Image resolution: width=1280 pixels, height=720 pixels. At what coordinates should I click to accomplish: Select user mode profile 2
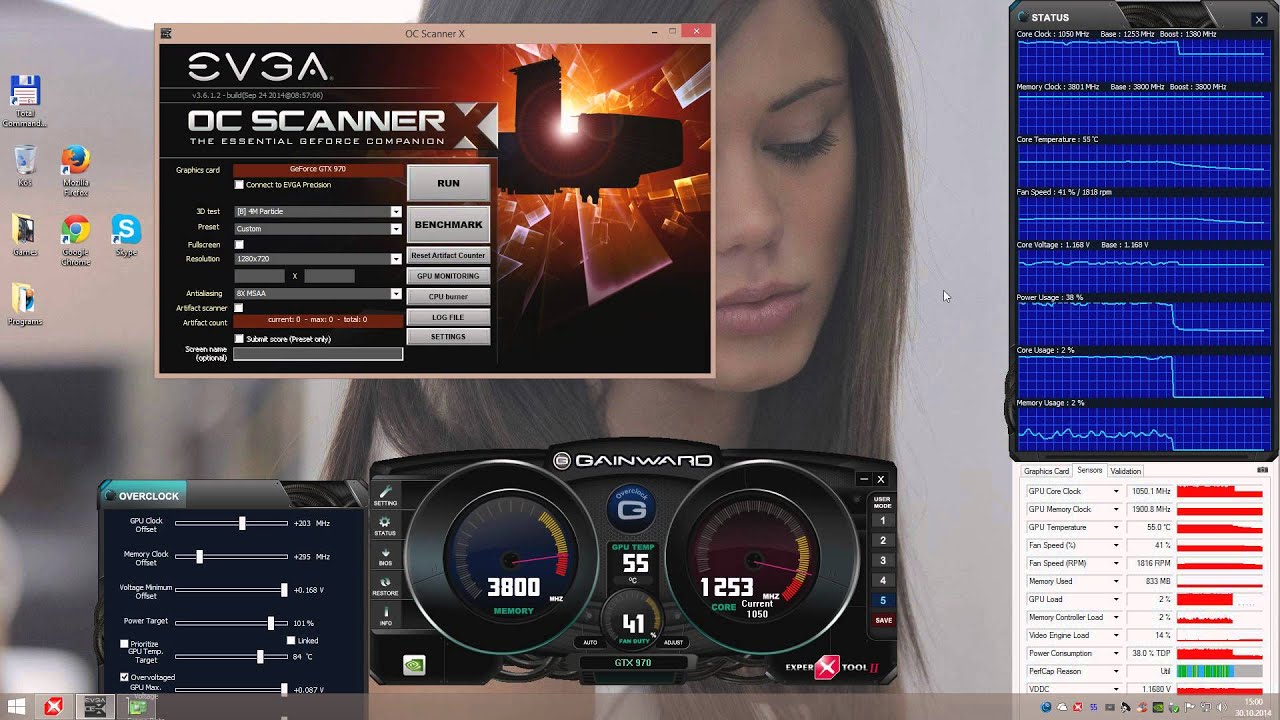pos(882,540)
